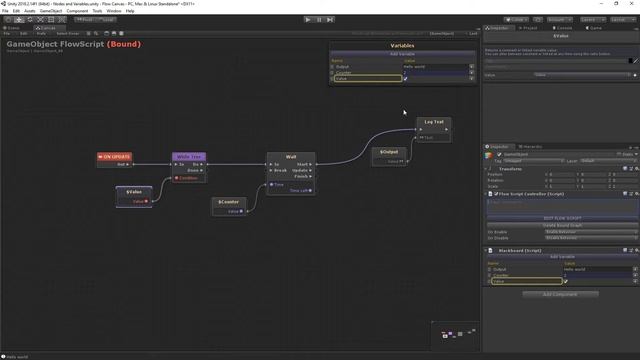
Task: Click Add Variable in canvas Variables panel
Action: (x=402, y=54)
